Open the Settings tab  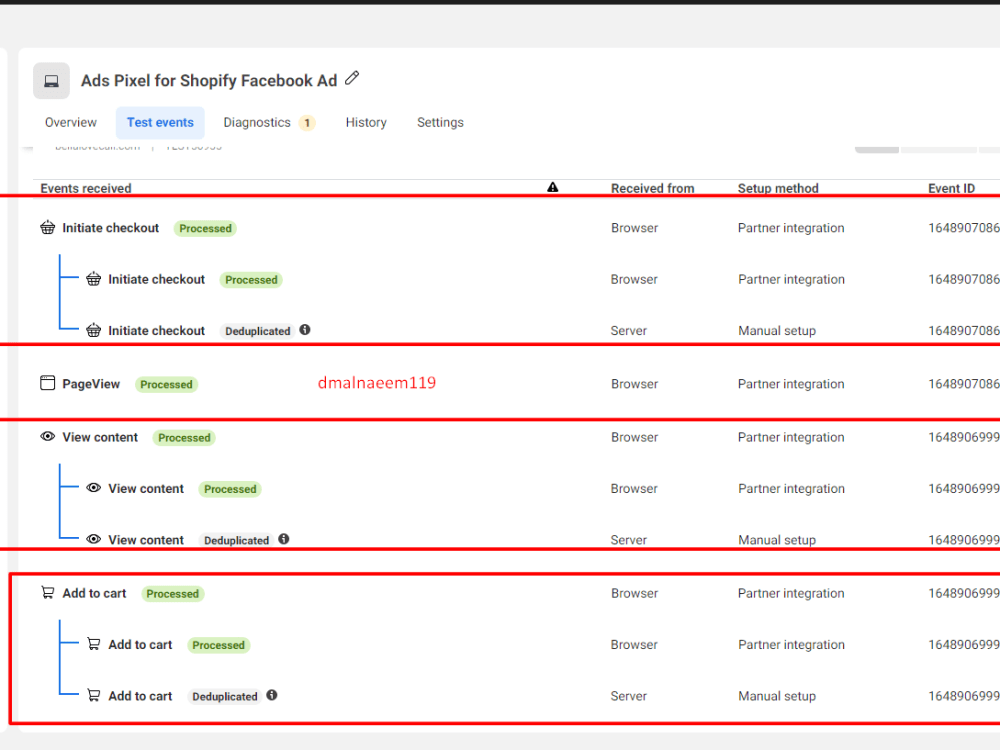click(x=440, y=122)
